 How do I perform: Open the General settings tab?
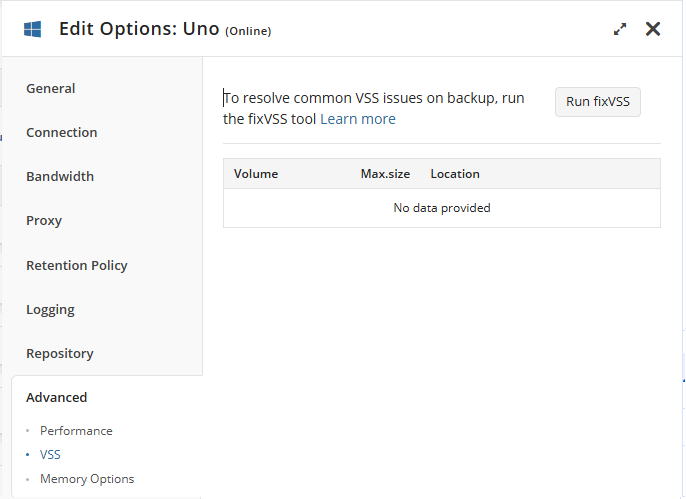[x=51, y=88]
